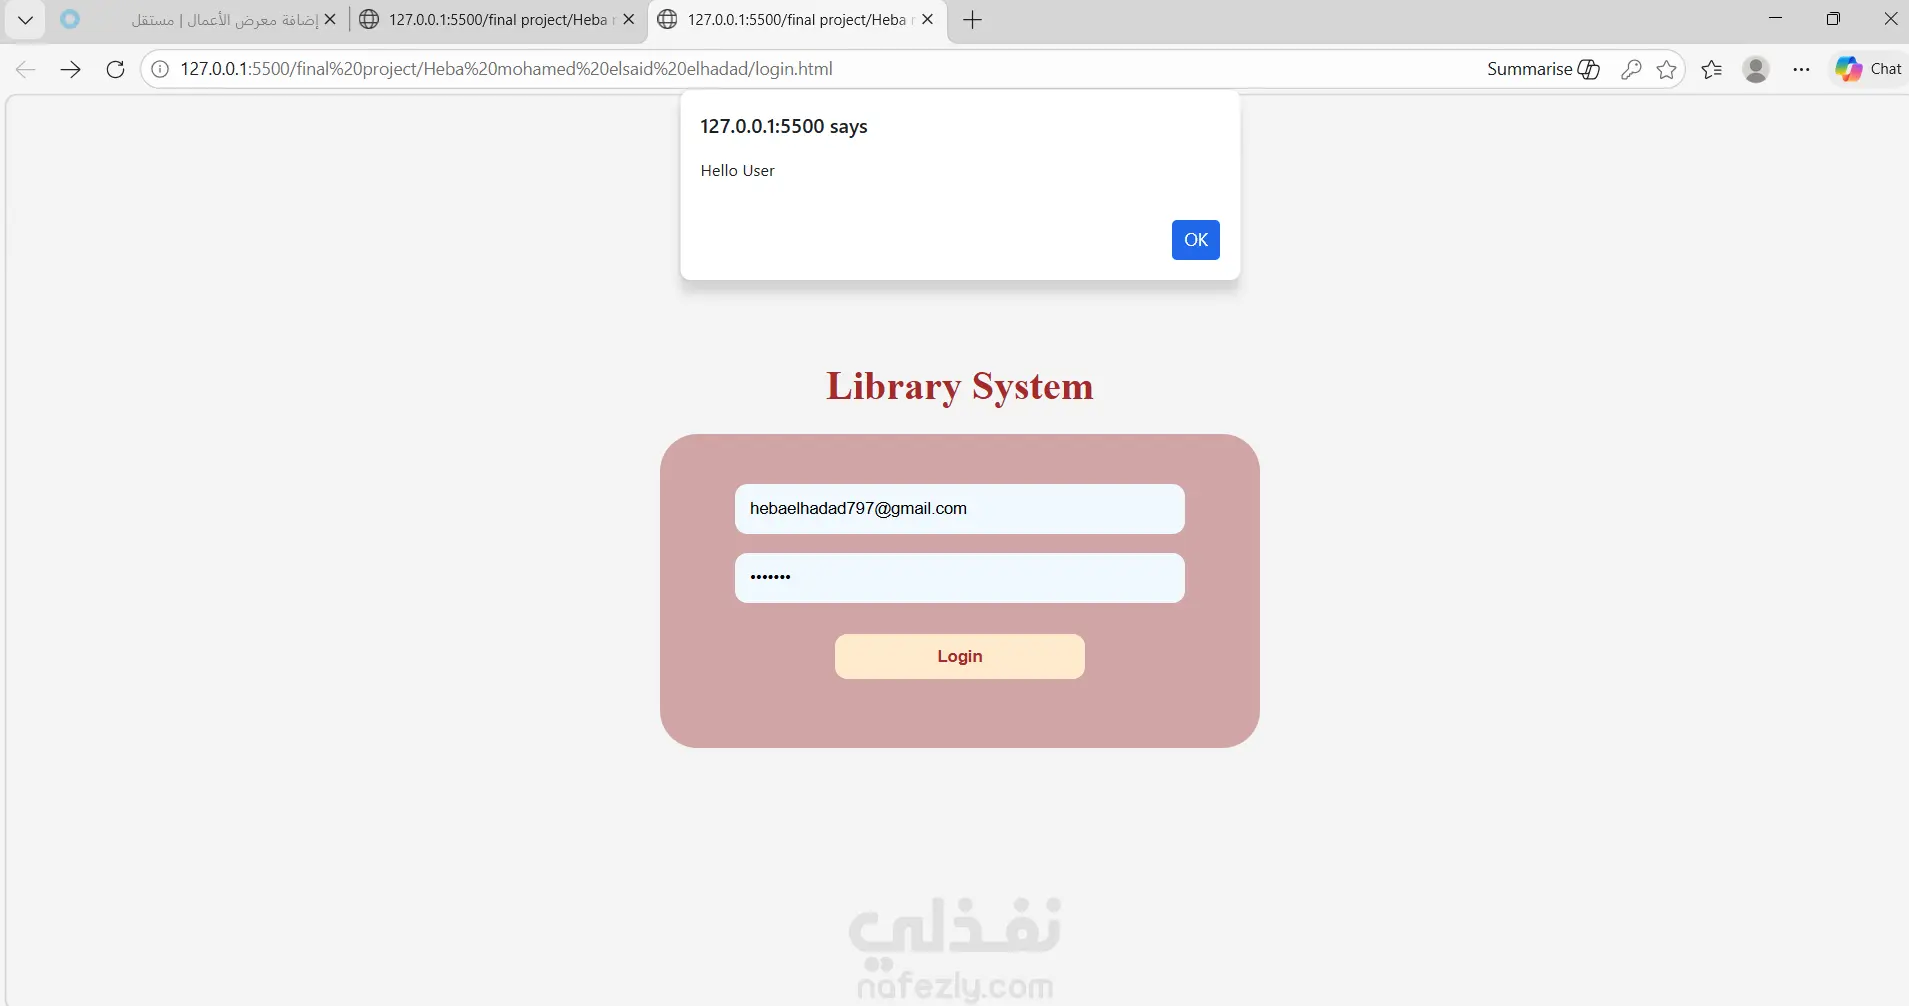This screenshot has height=1006, width=1909.
Task: Click the password input field
Action: 959,578
